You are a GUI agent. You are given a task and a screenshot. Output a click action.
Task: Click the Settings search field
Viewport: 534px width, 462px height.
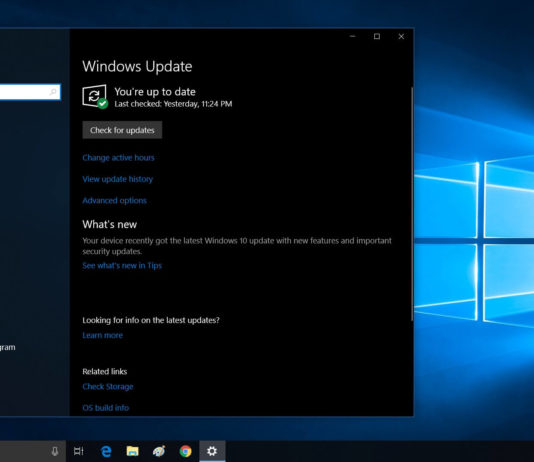[30, 92]
